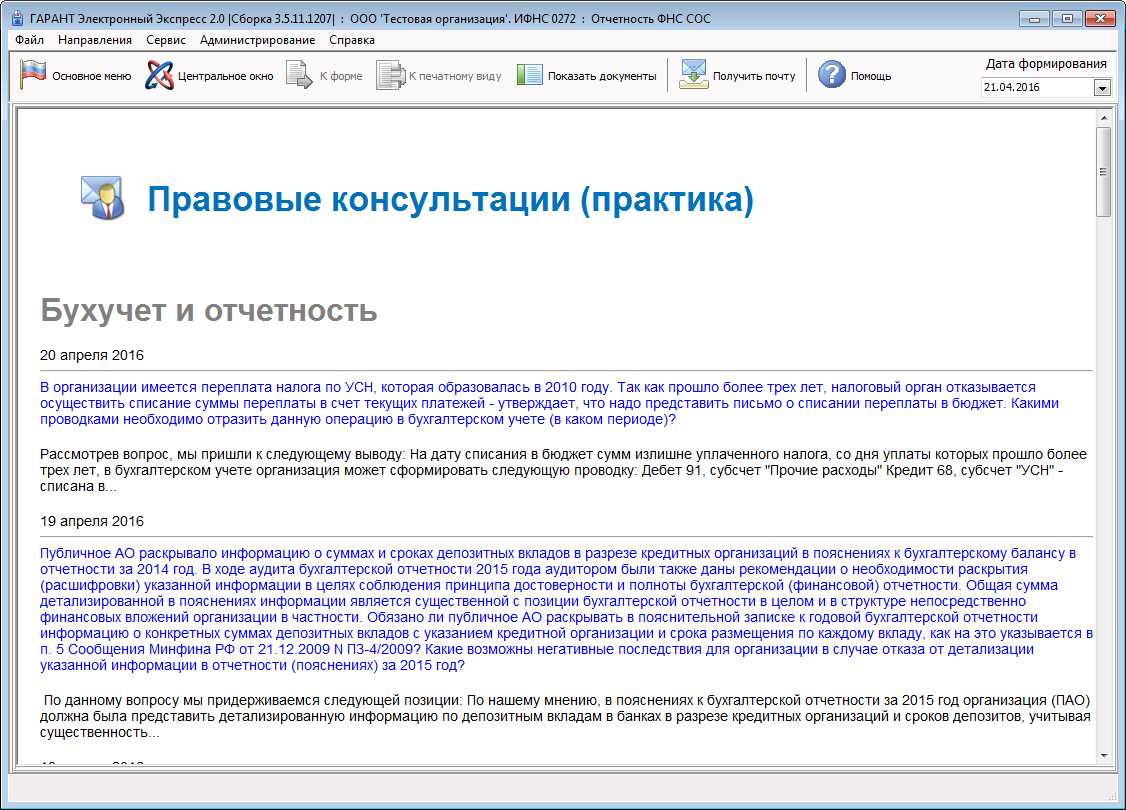This screenshot has width=1126, height=810.
Task: Click the Получить почту mail icon
Action: (x=694, y=75)
